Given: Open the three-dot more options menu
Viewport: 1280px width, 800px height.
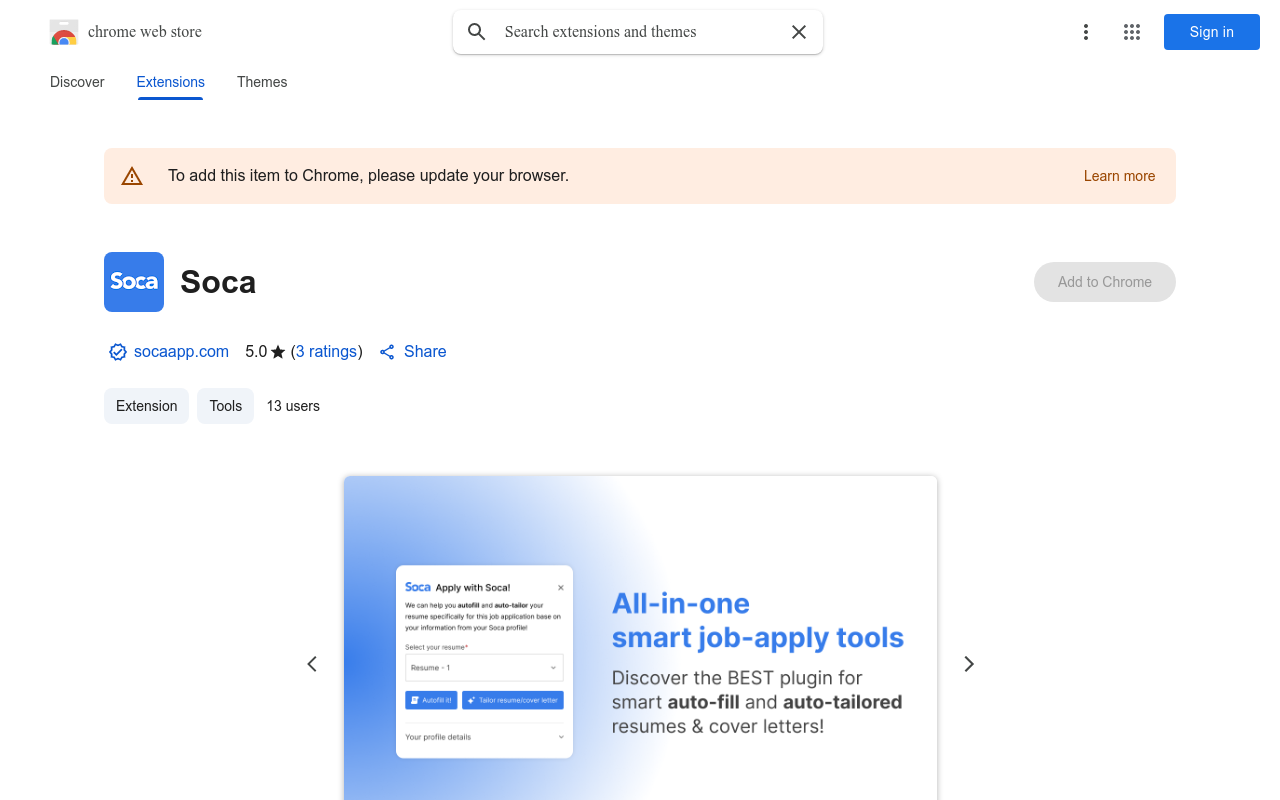Looking at the screenshot, I should coord(1086,32).
